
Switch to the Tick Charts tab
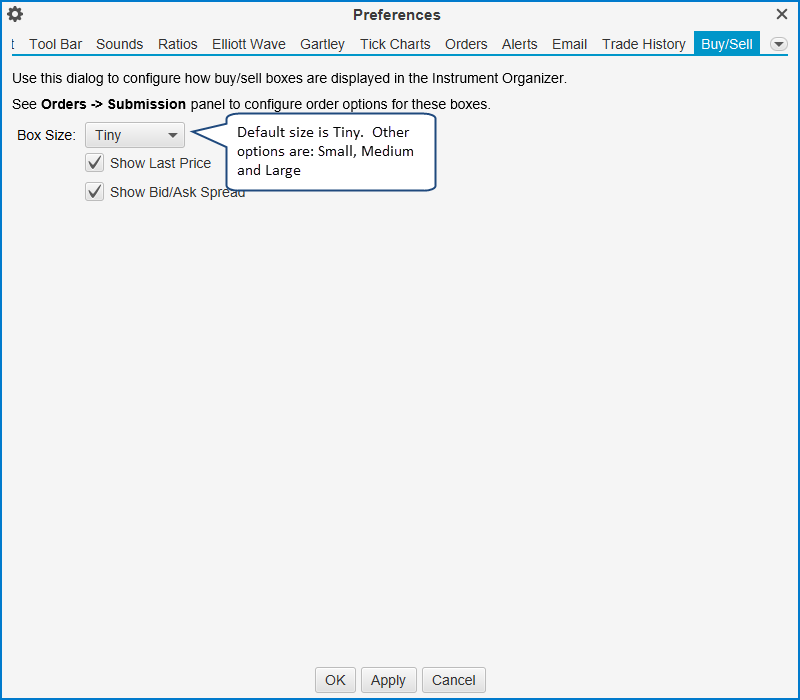pos(395,44)
